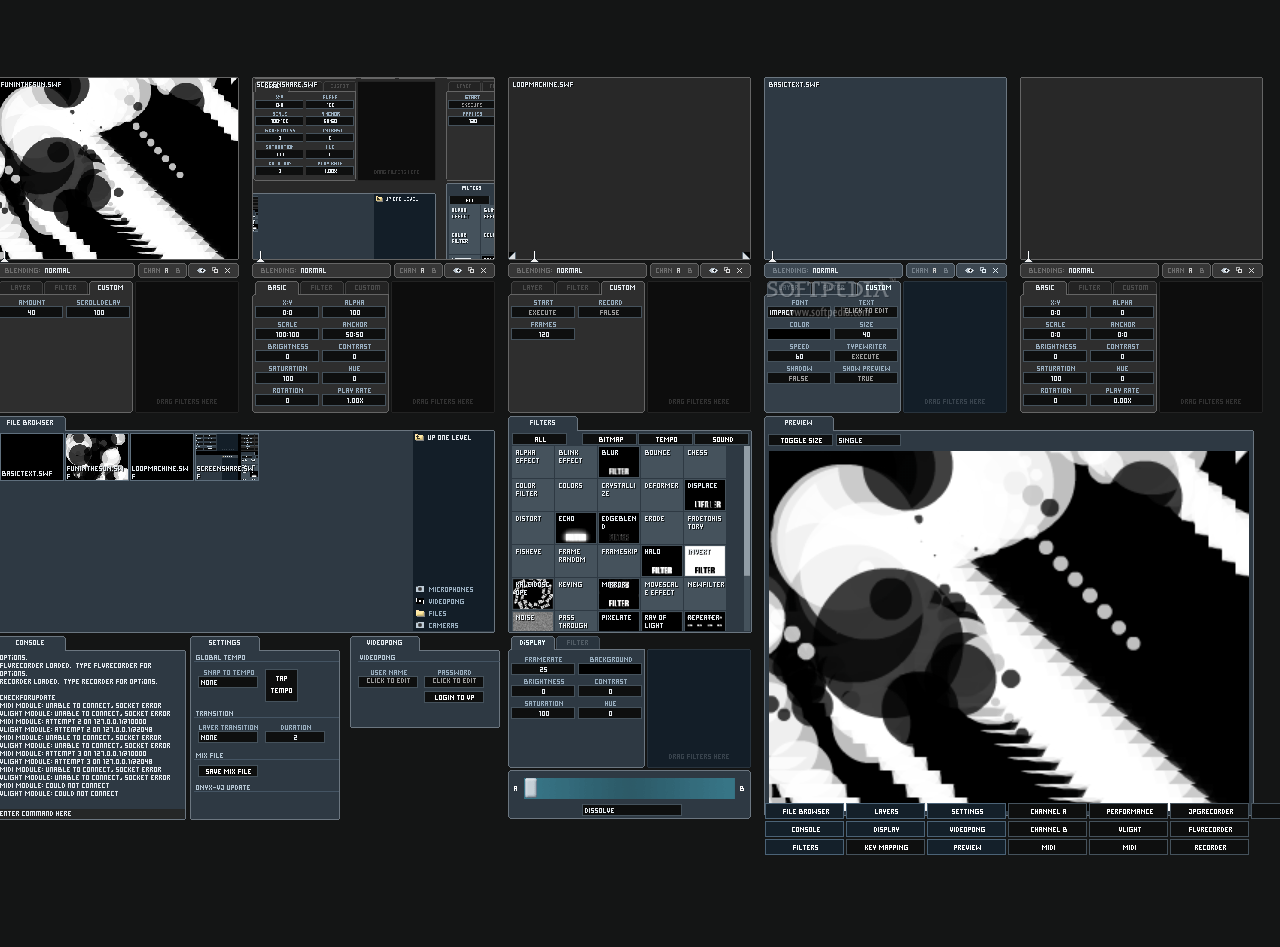Screen dimensions: 1280x947
Task: Open the Font IMPACT dropdown
Action: [798, 312]
